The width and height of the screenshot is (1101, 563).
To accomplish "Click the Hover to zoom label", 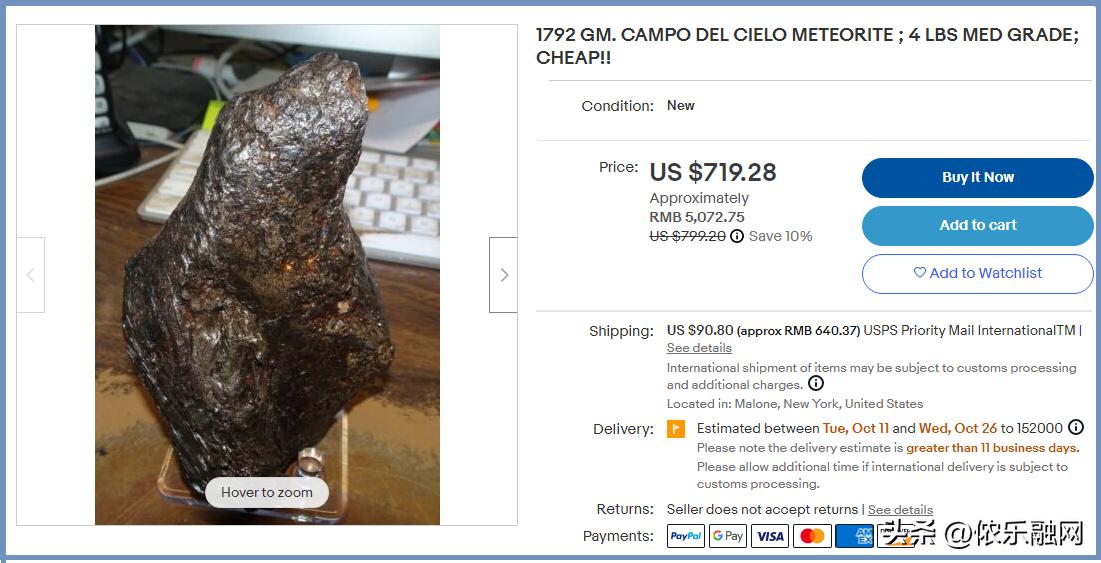I will coord(267,493).
